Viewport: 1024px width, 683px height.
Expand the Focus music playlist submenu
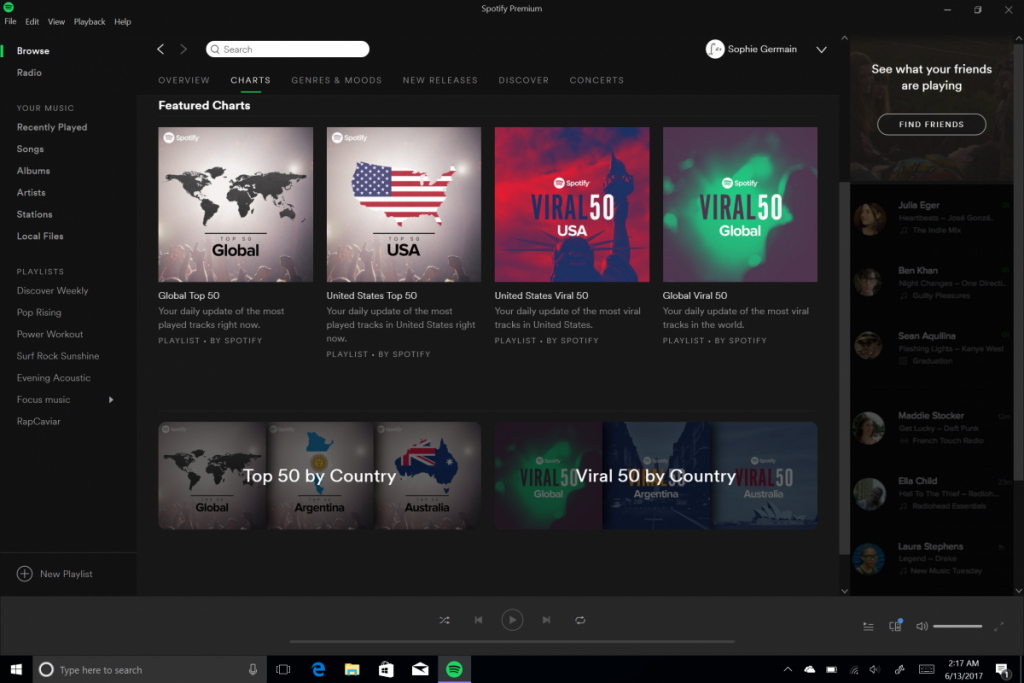pyautogui.click(x=111, y=399)
